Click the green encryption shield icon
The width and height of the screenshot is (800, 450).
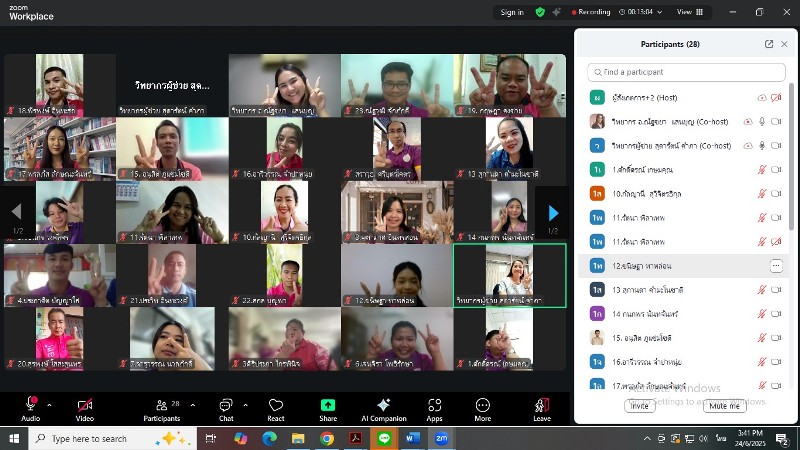[x=540, y=12]
